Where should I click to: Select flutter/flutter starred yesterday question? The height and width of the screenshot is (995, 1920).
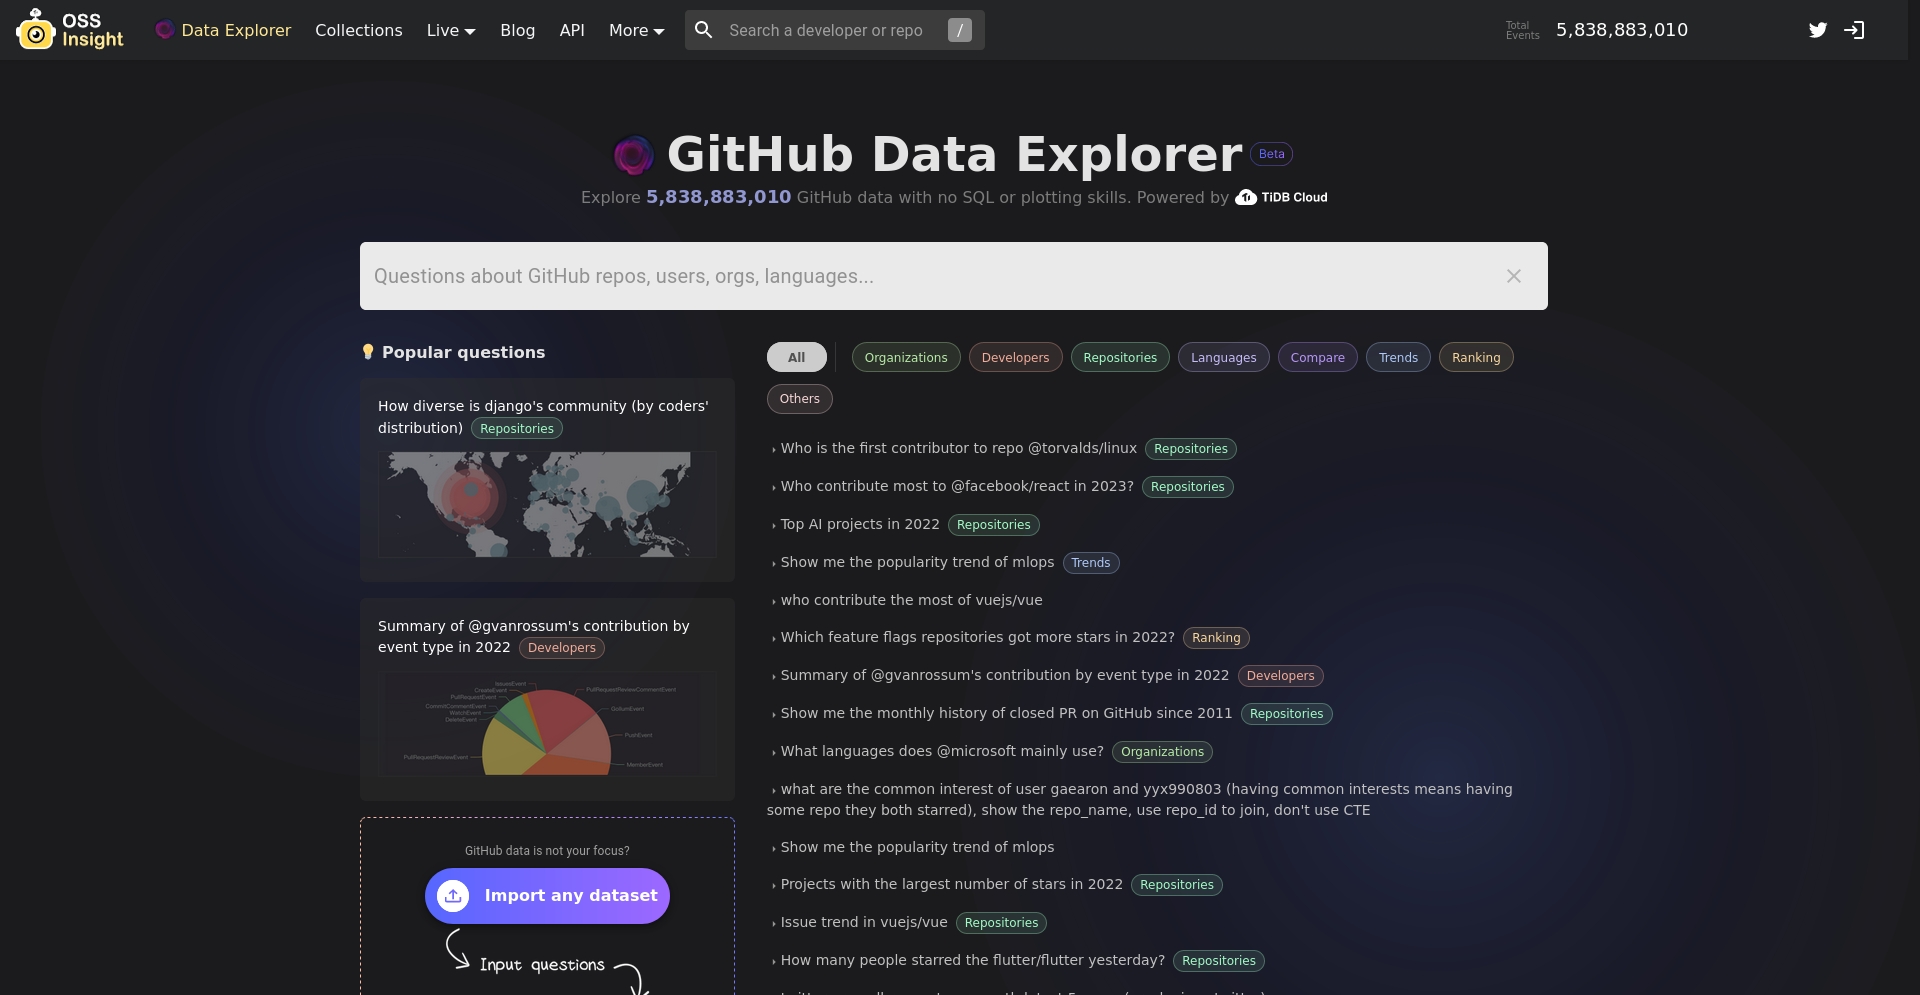click(x=972, y=960)
